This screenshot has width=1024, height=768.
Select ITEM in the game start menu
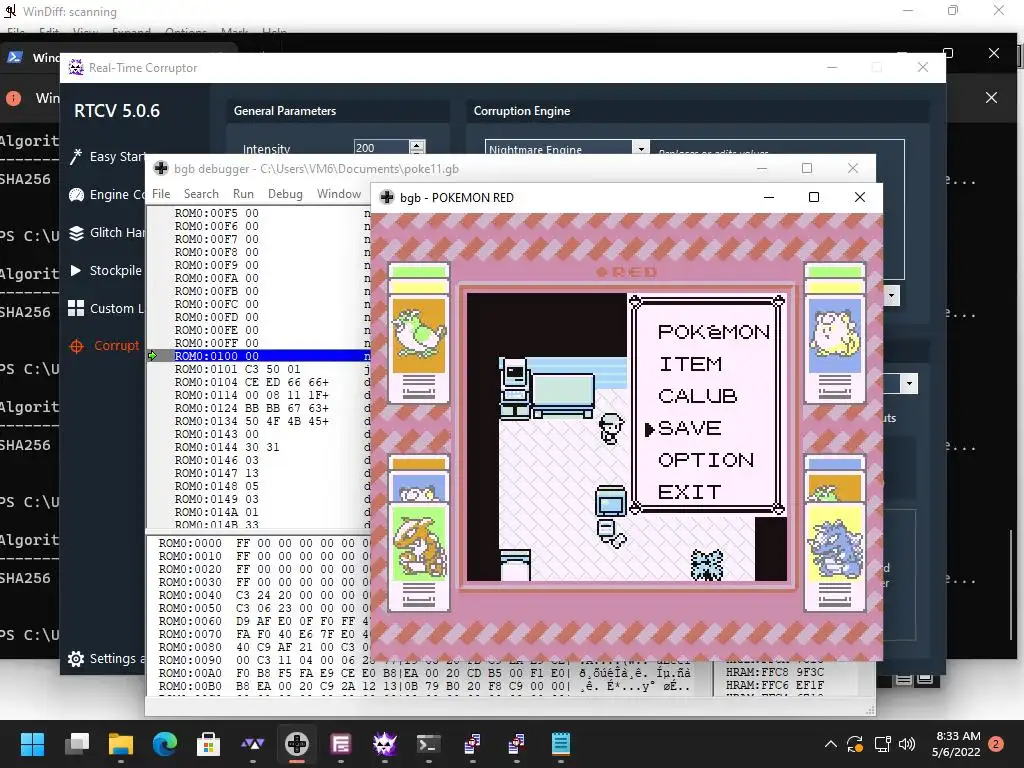[690, 364]
